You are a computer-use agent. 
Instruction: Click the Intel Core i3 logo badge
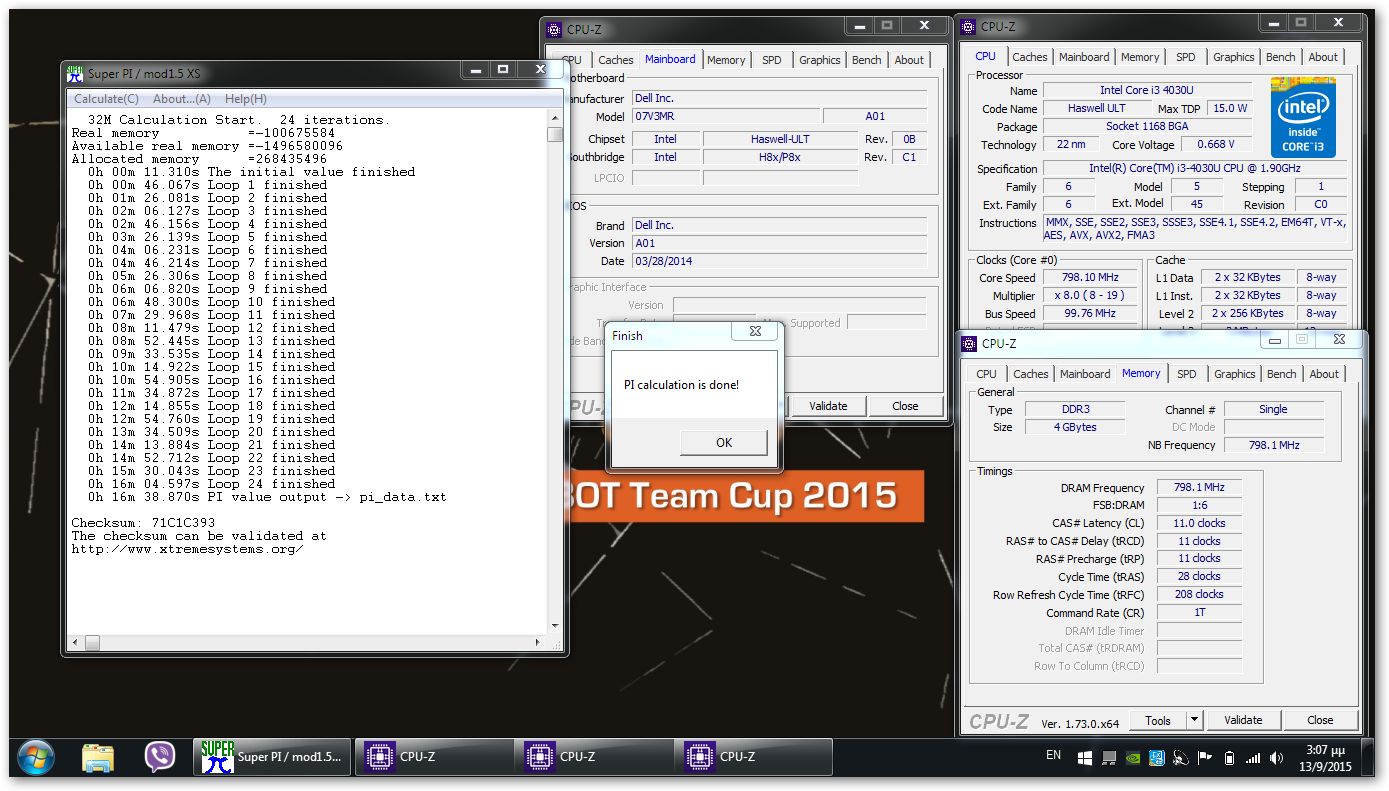[1303, 118]
